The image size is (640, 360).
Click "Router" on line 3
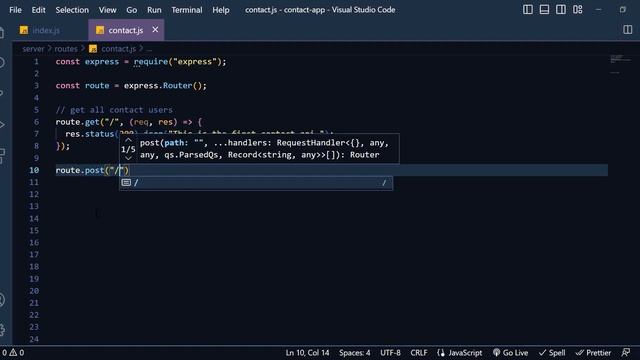coord(177,86)
